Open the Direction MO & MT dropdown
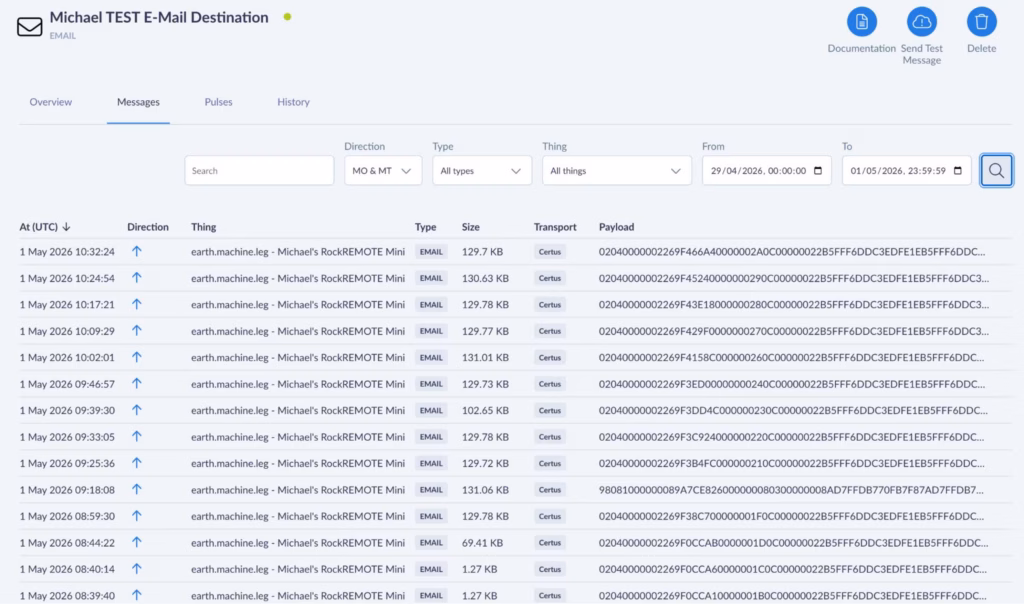The width and height of the screenshot is (1024, 604). pyautogui.click(x=383, y=170)
